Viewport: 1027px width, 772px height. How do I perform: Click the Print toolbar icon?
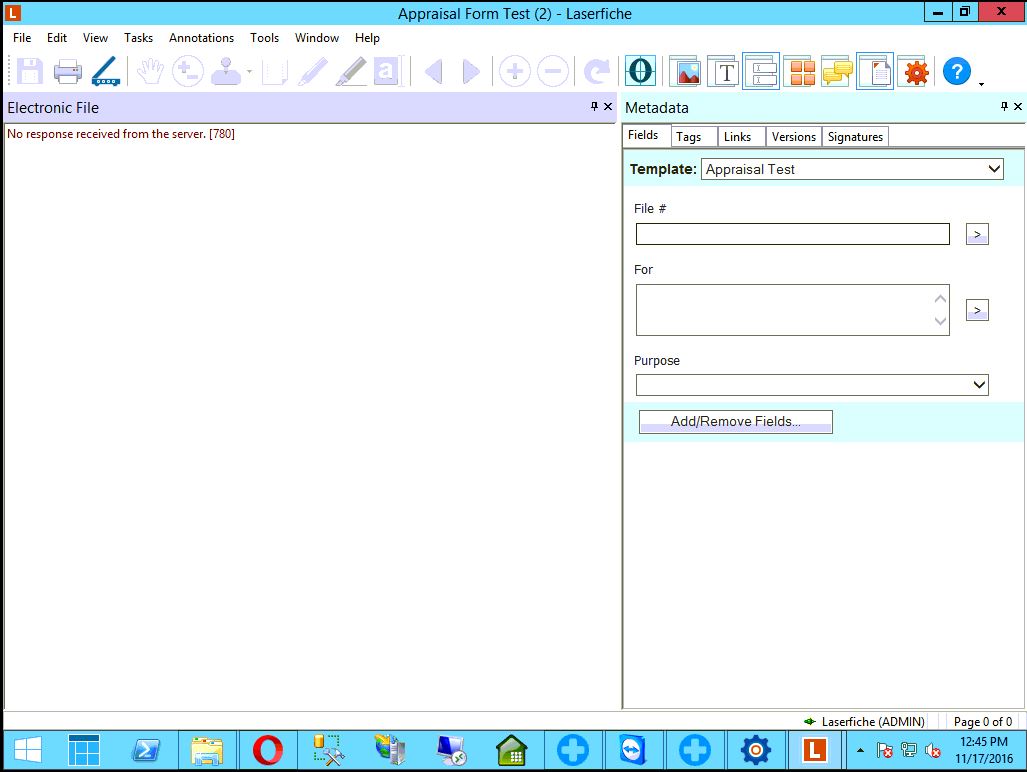68,72
